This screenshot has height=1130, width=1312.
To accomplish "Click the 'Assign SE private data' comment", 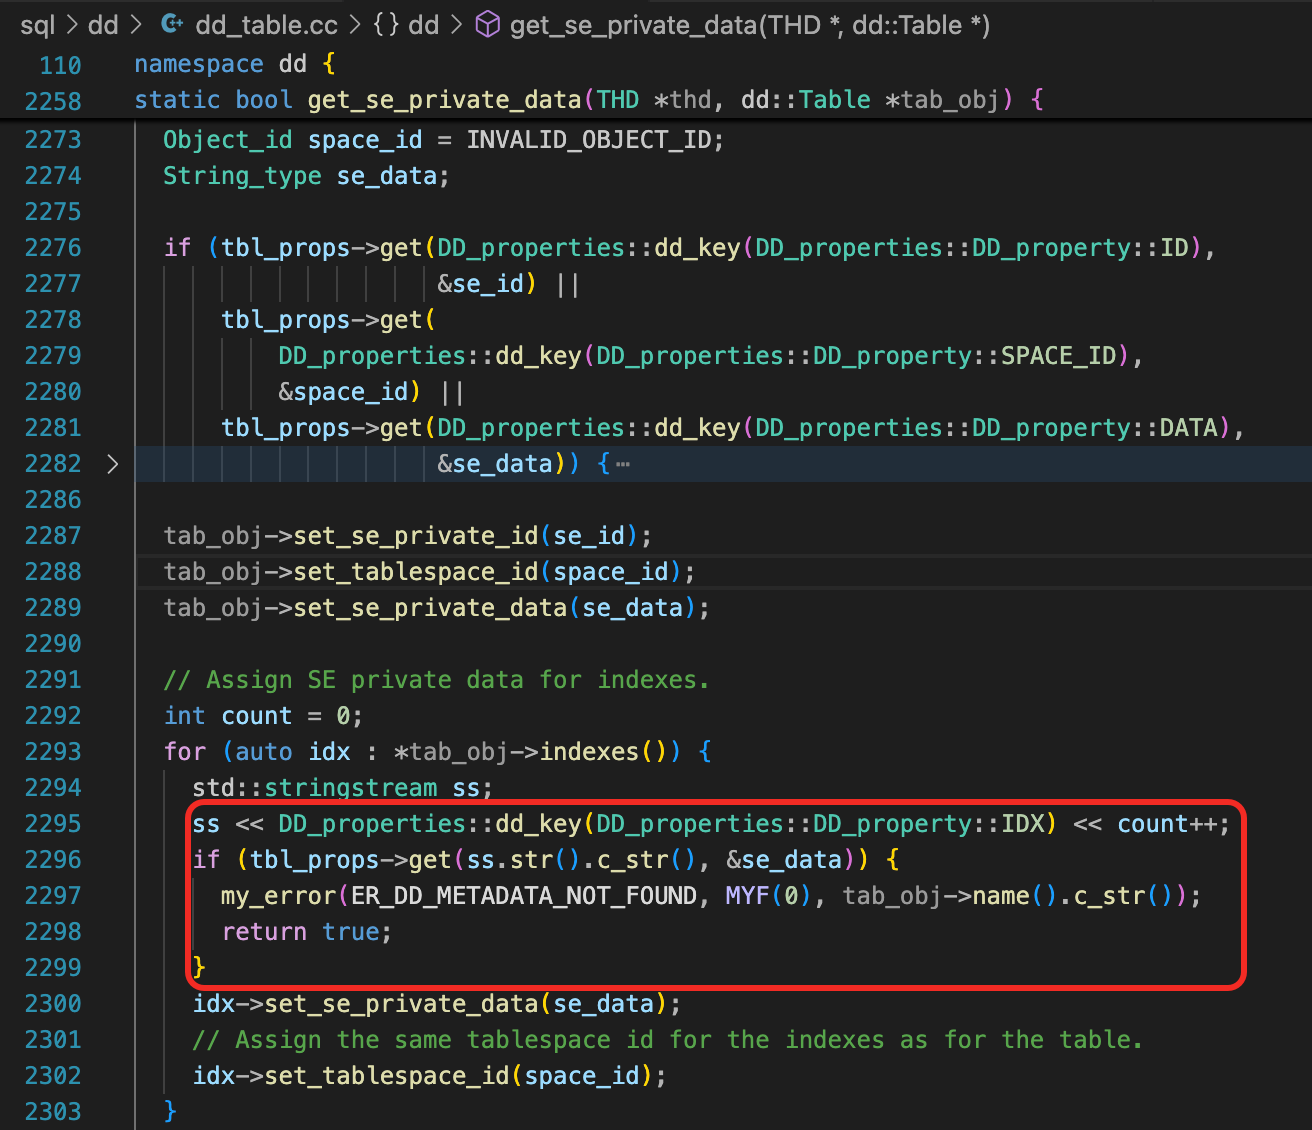I will [x=436, y=680].
